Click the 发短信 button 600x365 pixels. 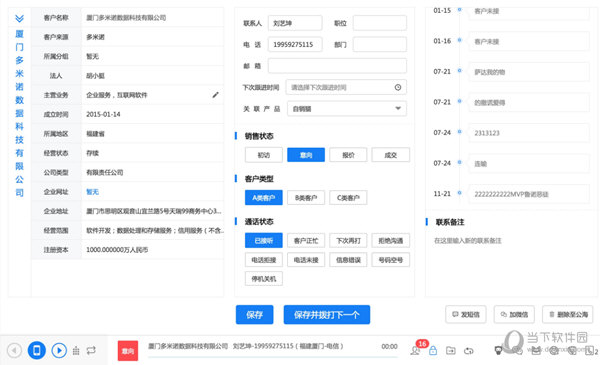tap(466, 314)
